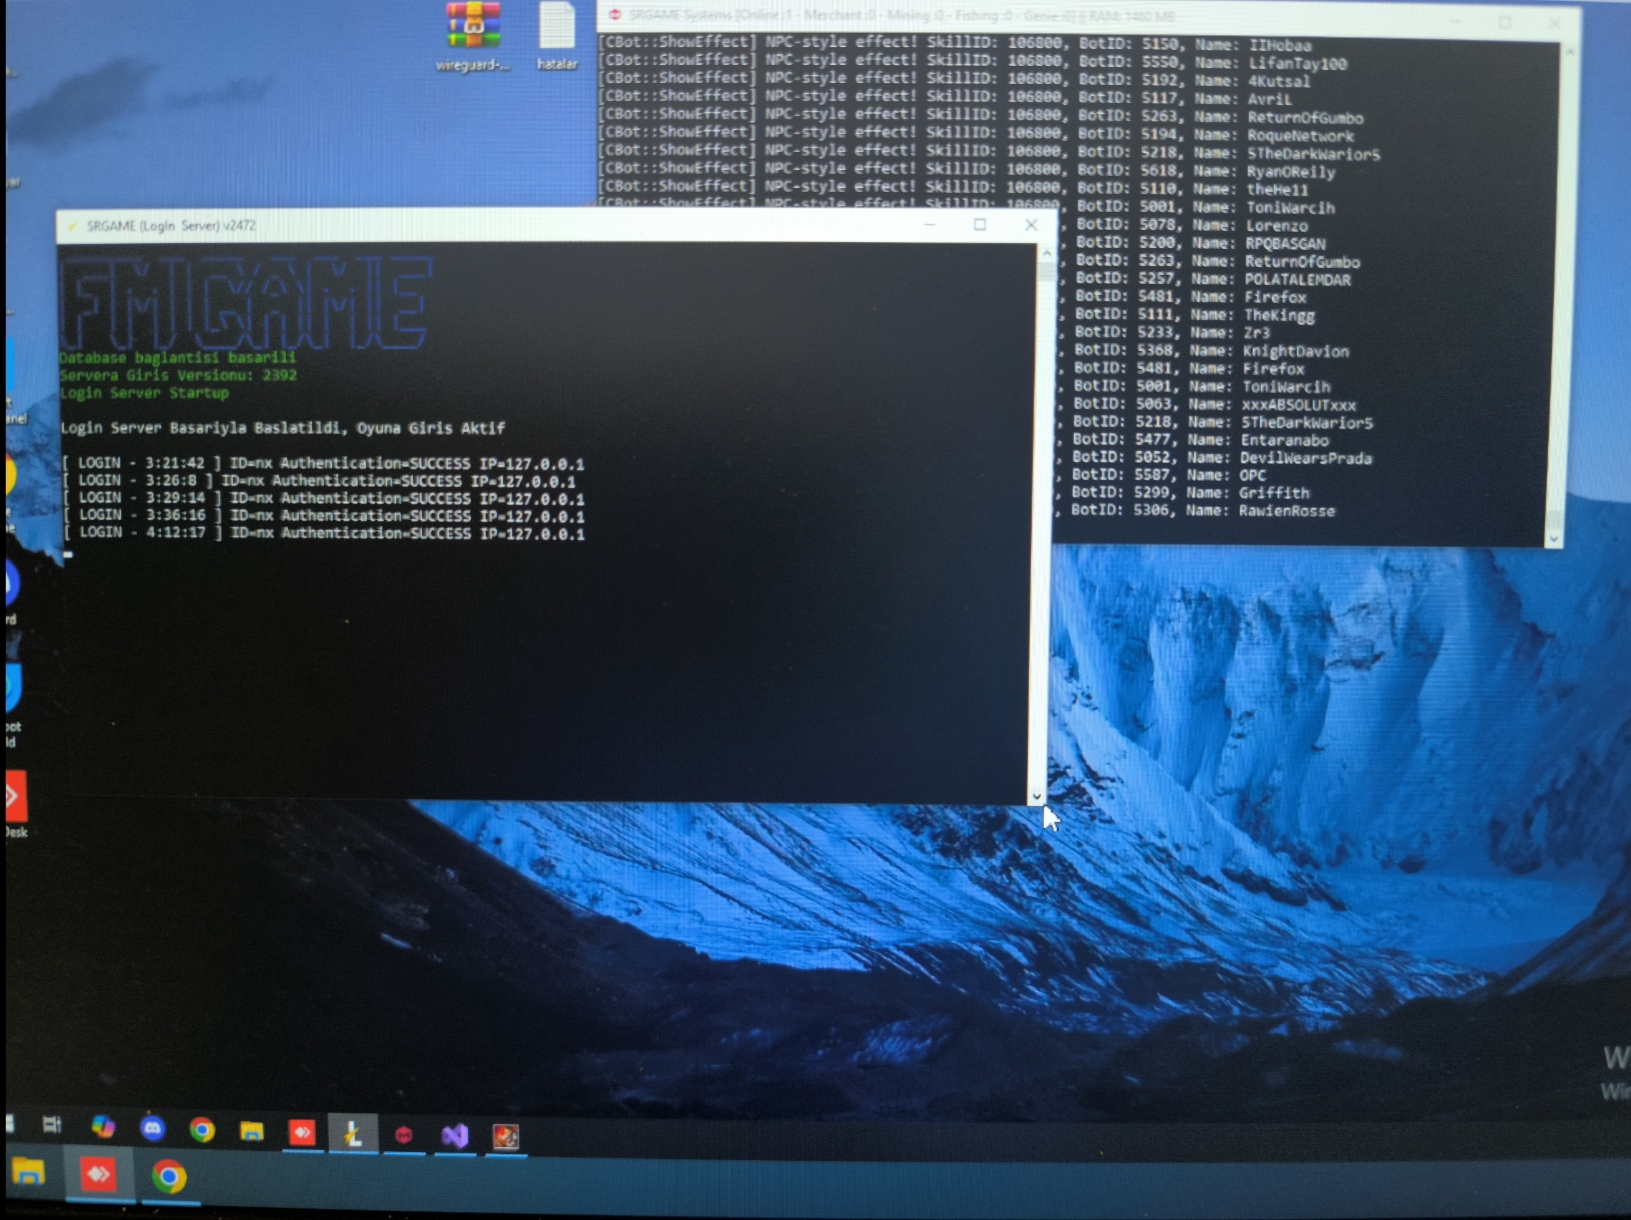
Task: Open File Explorer in the inner taskbar
Action: coord(251,1131)
